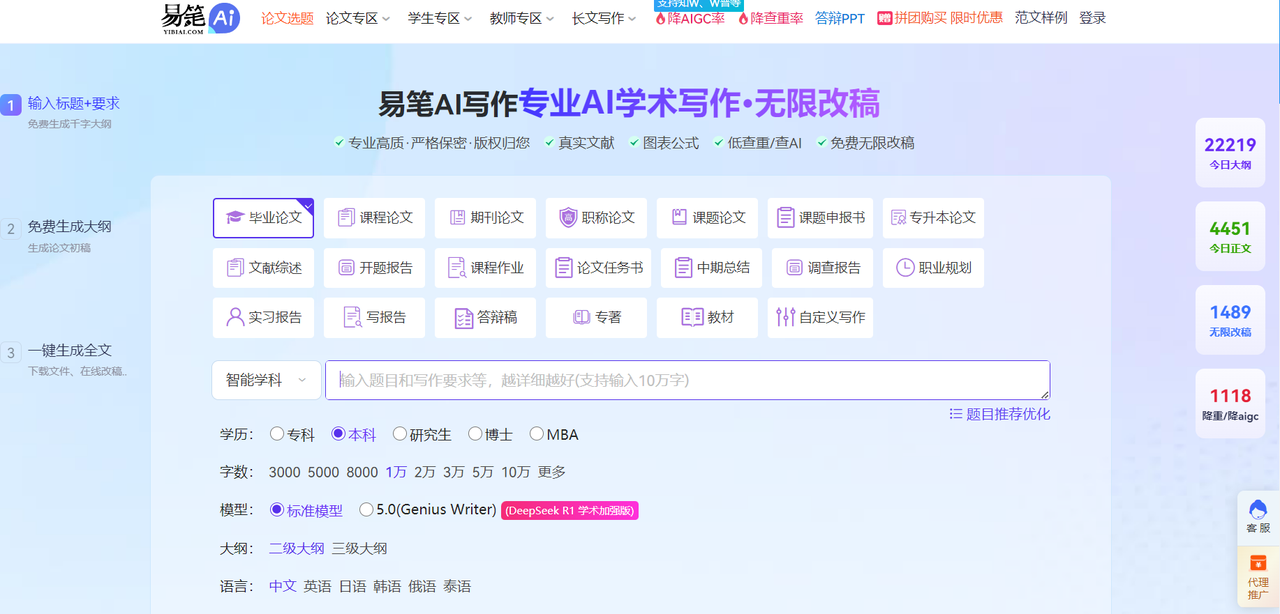Click the DeepSeek R1 学术加强版 badge
This screenshot has height=614, width=1280.
tap(570, 510)
